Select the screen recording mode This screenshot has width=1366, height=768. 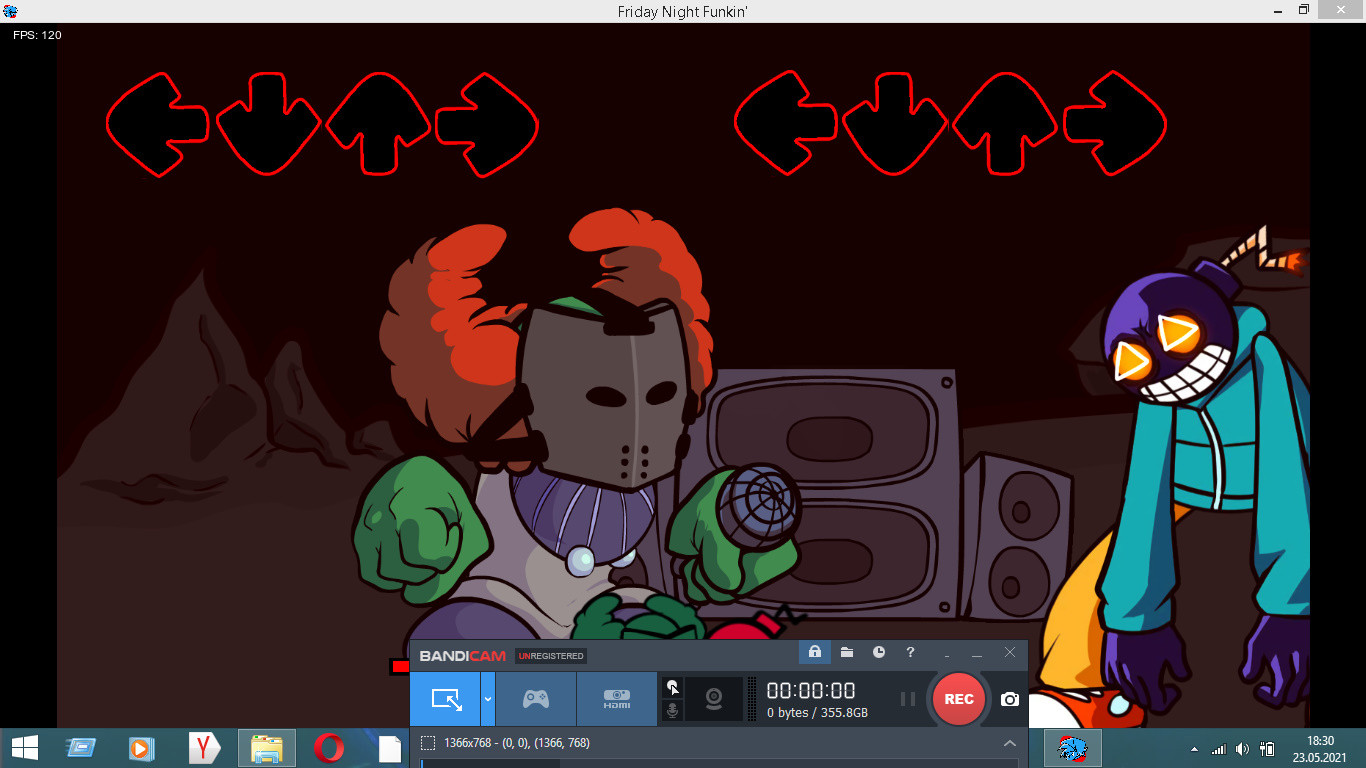(445, 699)
